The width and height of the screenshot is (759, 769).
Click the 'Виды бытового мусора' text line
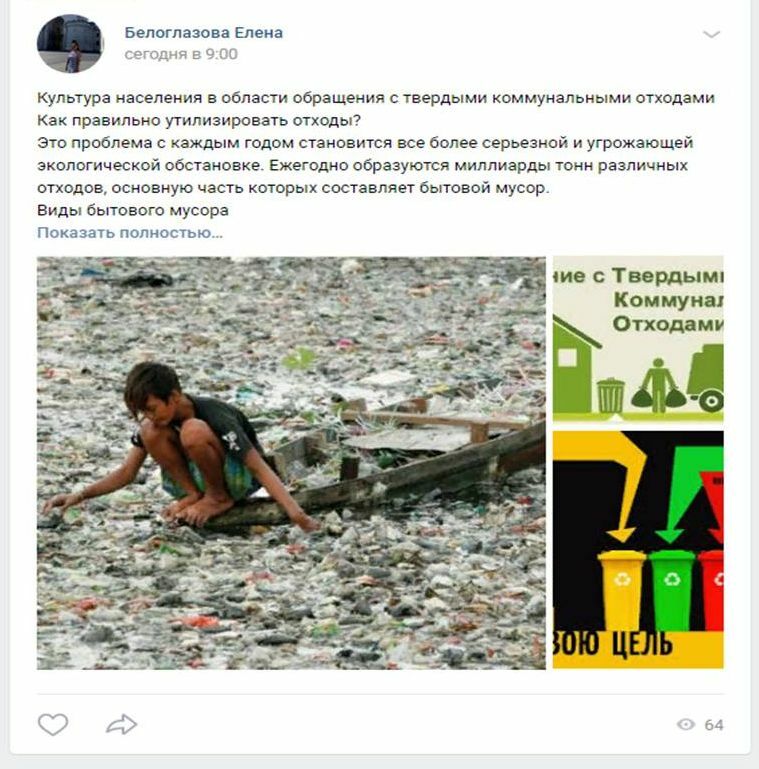(x=133, y=210)
